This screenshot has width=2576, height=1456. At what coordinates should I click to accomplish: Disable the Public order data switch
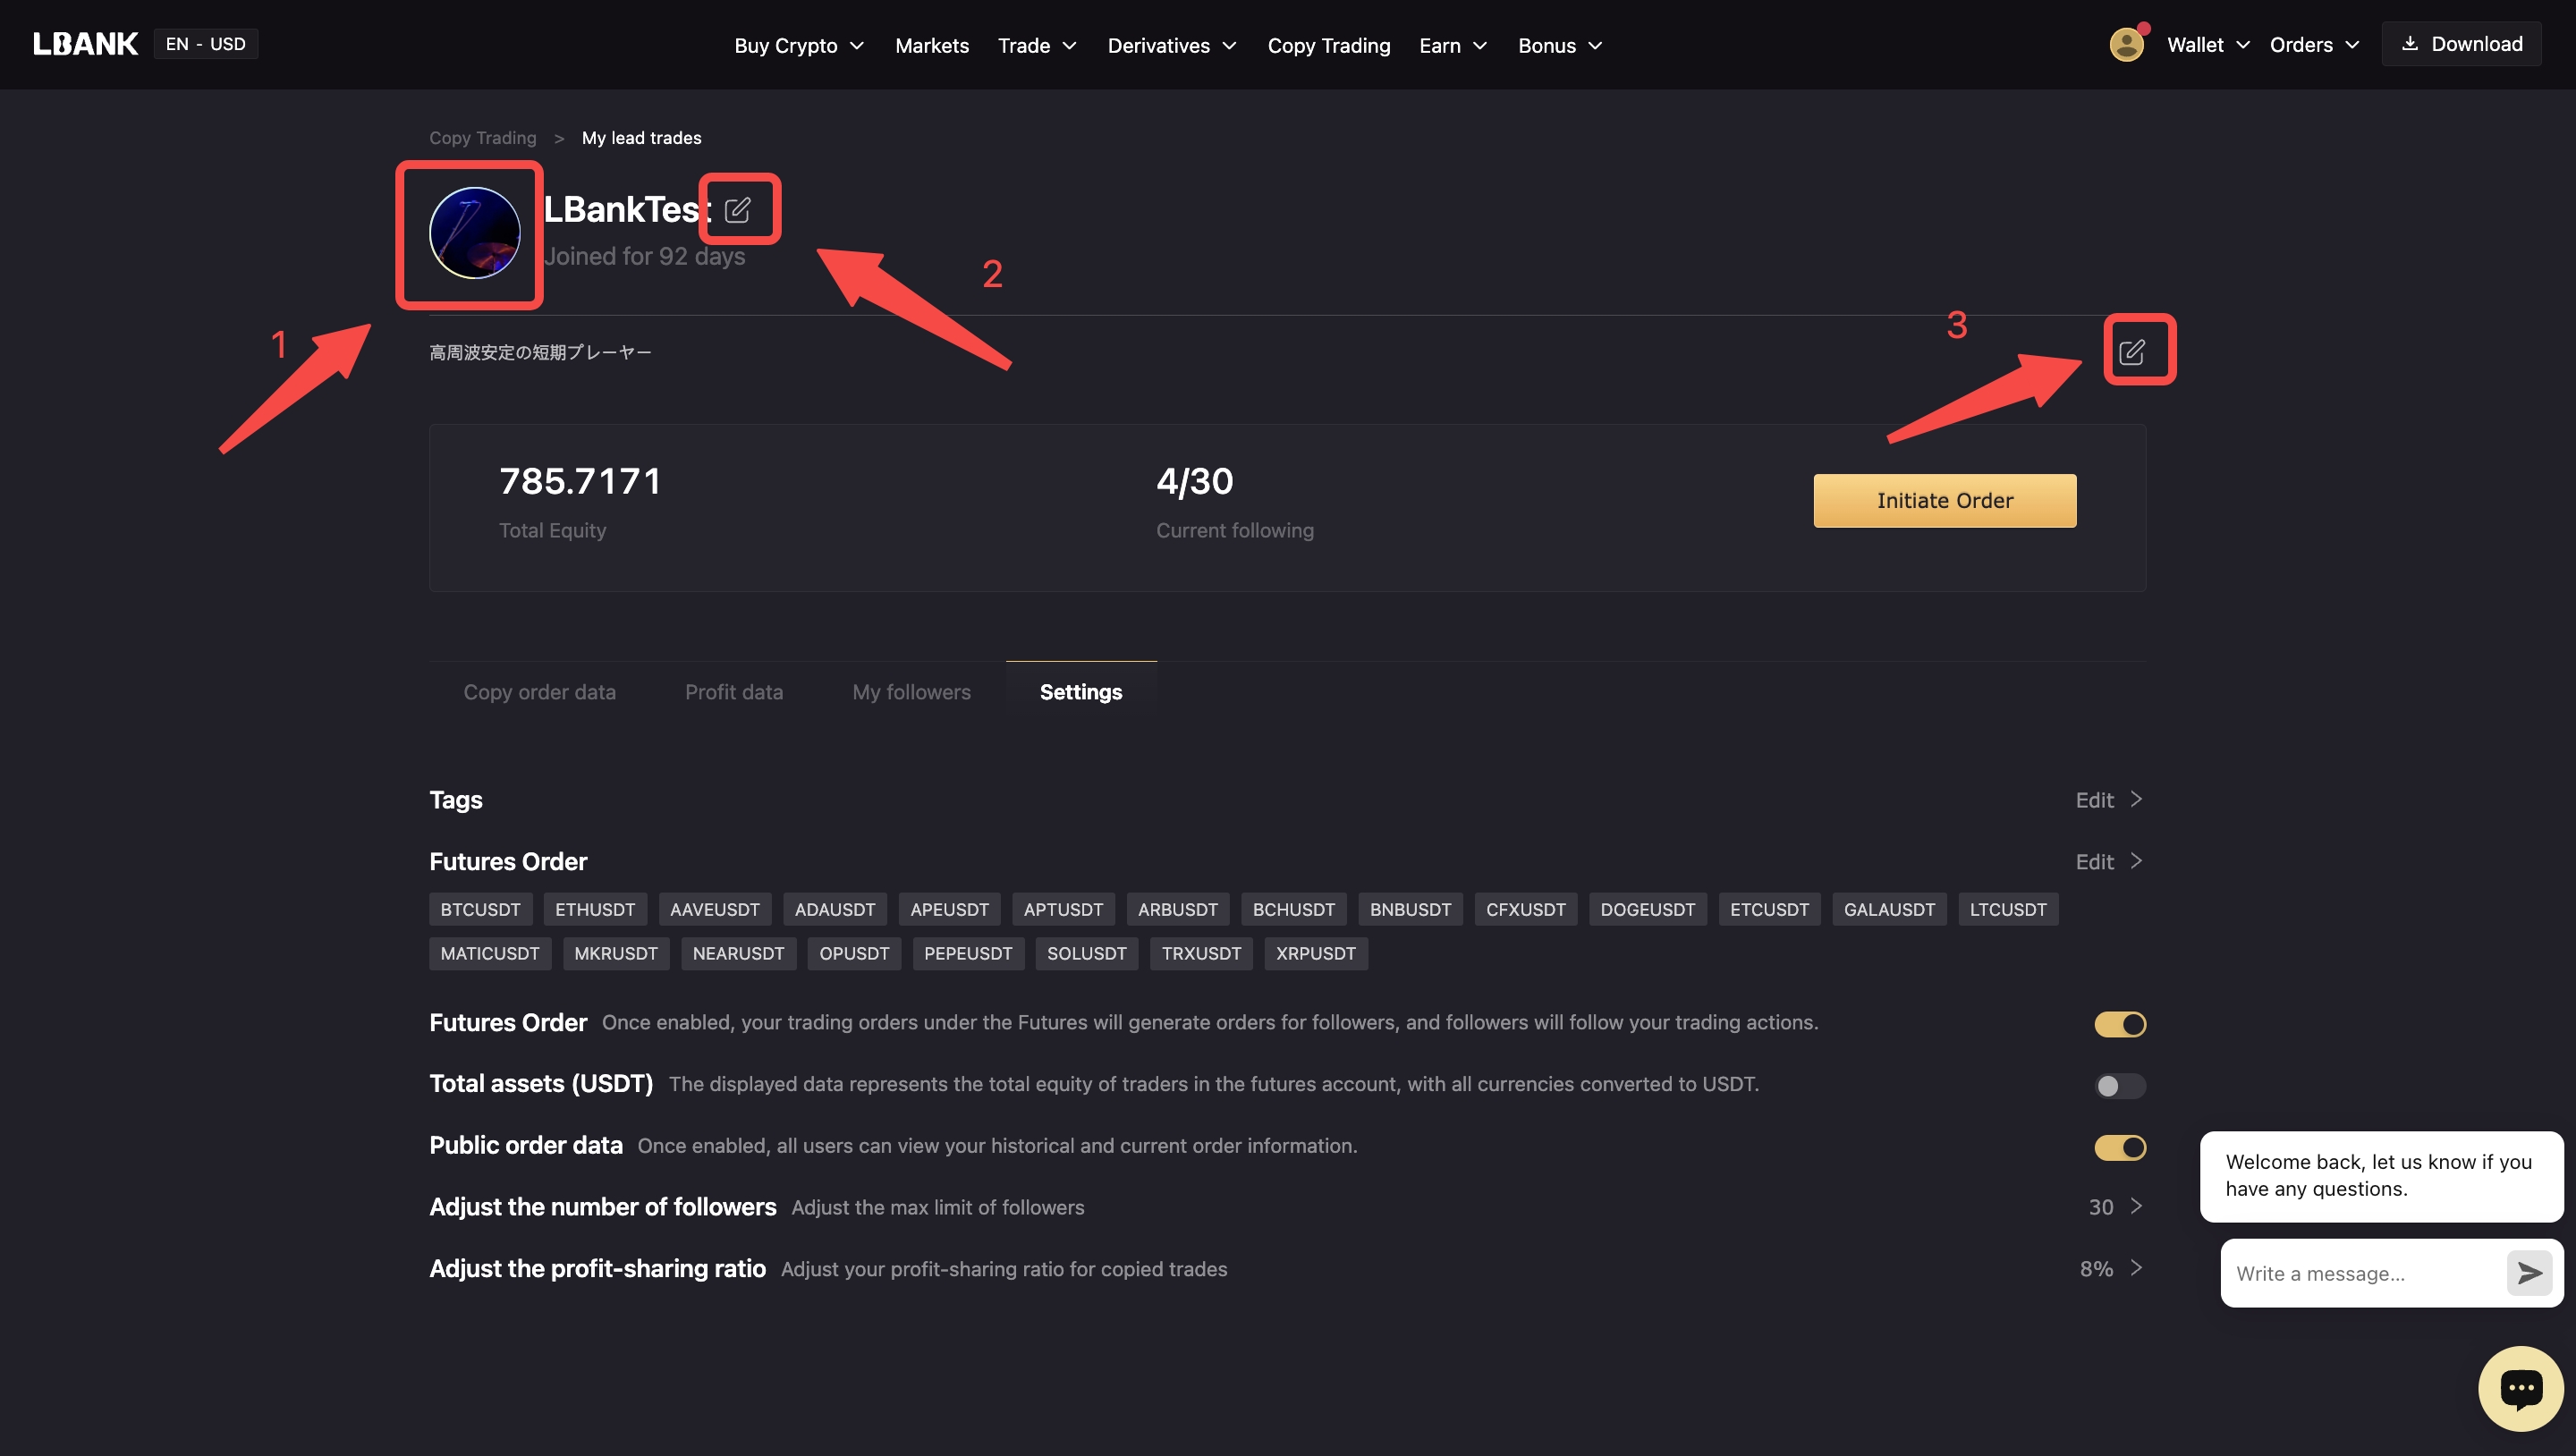click(2120, 1147)
